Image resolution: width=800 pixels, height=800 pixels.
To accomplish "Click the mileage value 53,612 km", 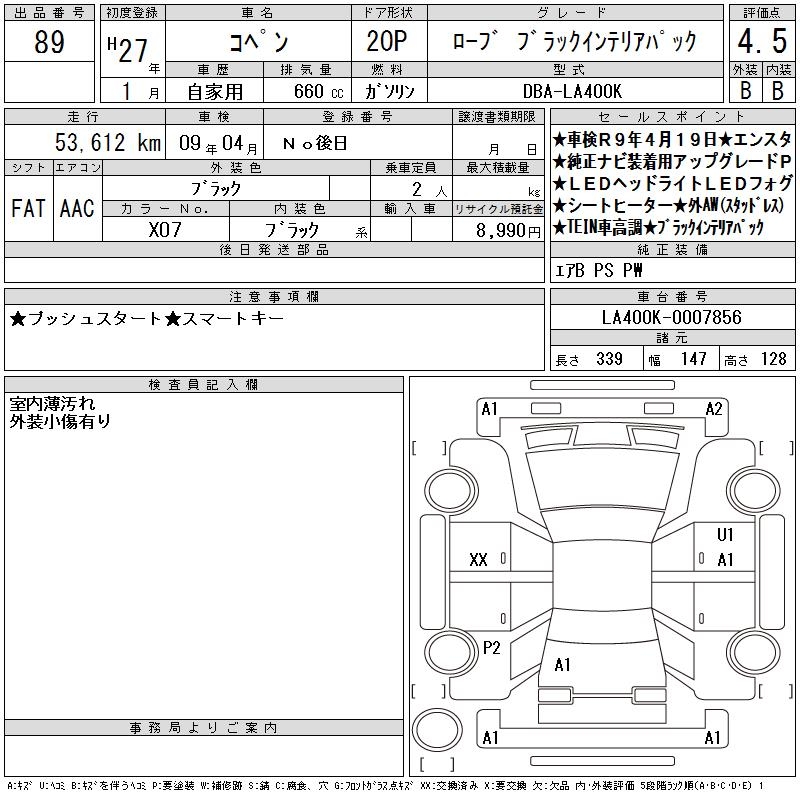I will 108,142.
